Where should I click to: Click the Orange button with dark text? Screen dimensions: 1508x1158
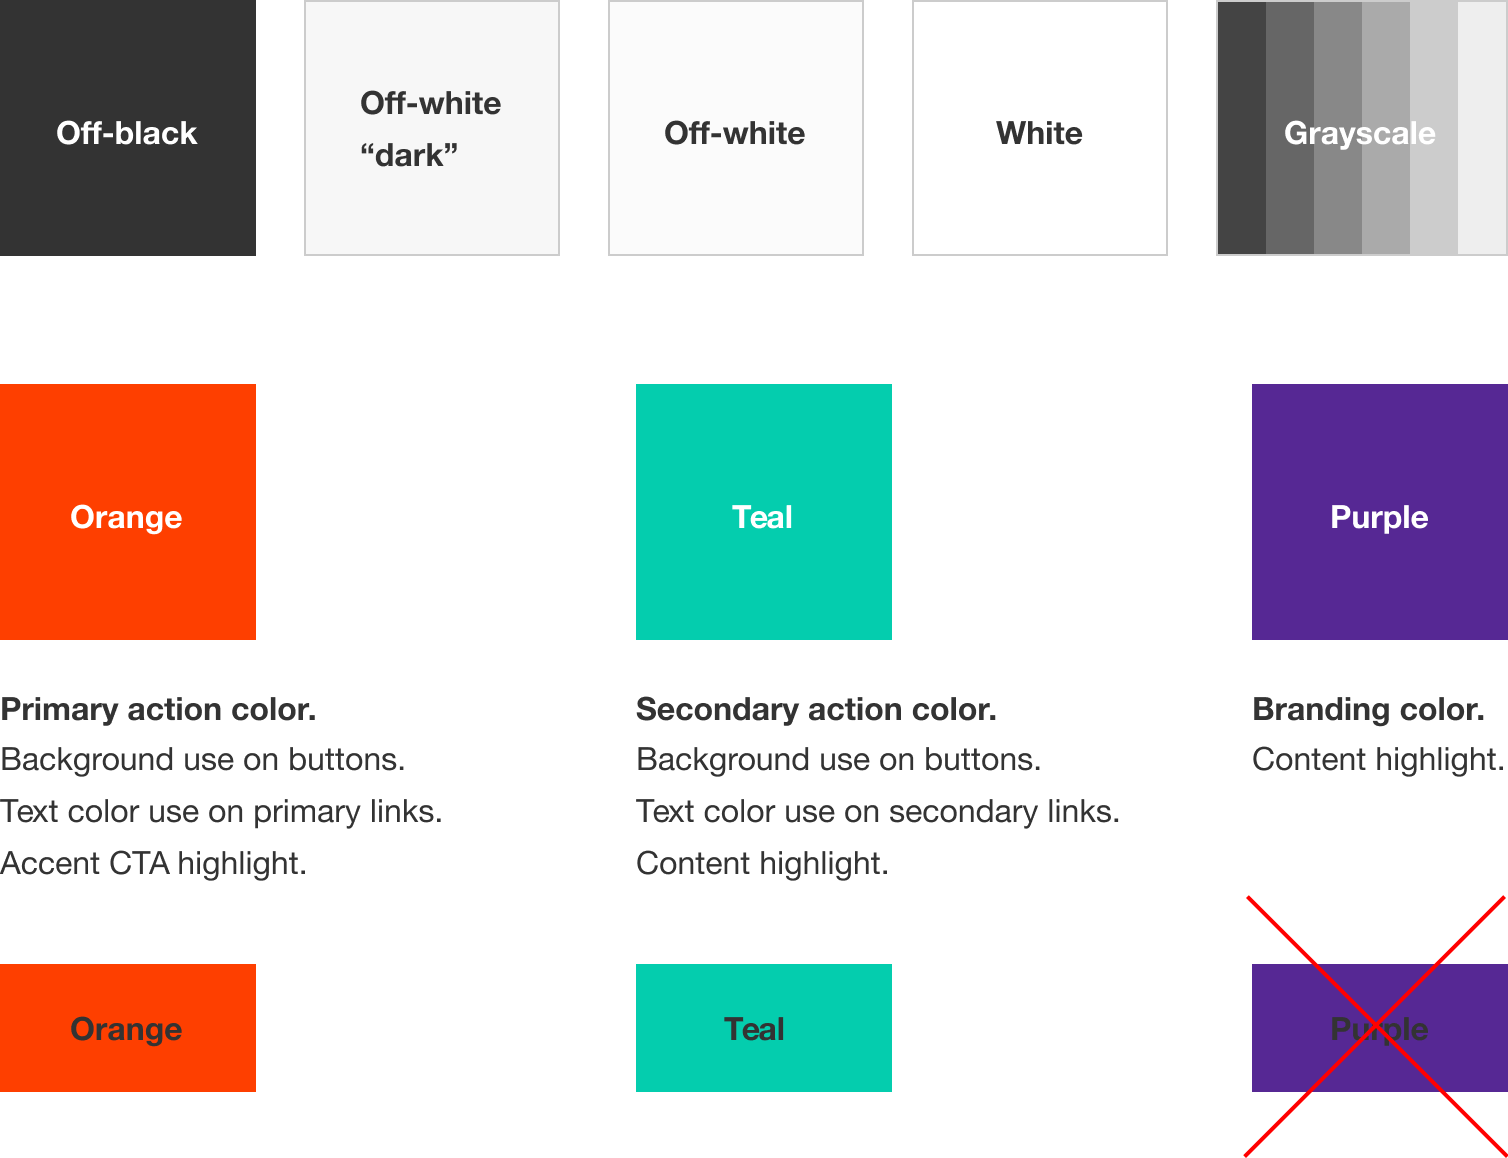(128, 1028)
